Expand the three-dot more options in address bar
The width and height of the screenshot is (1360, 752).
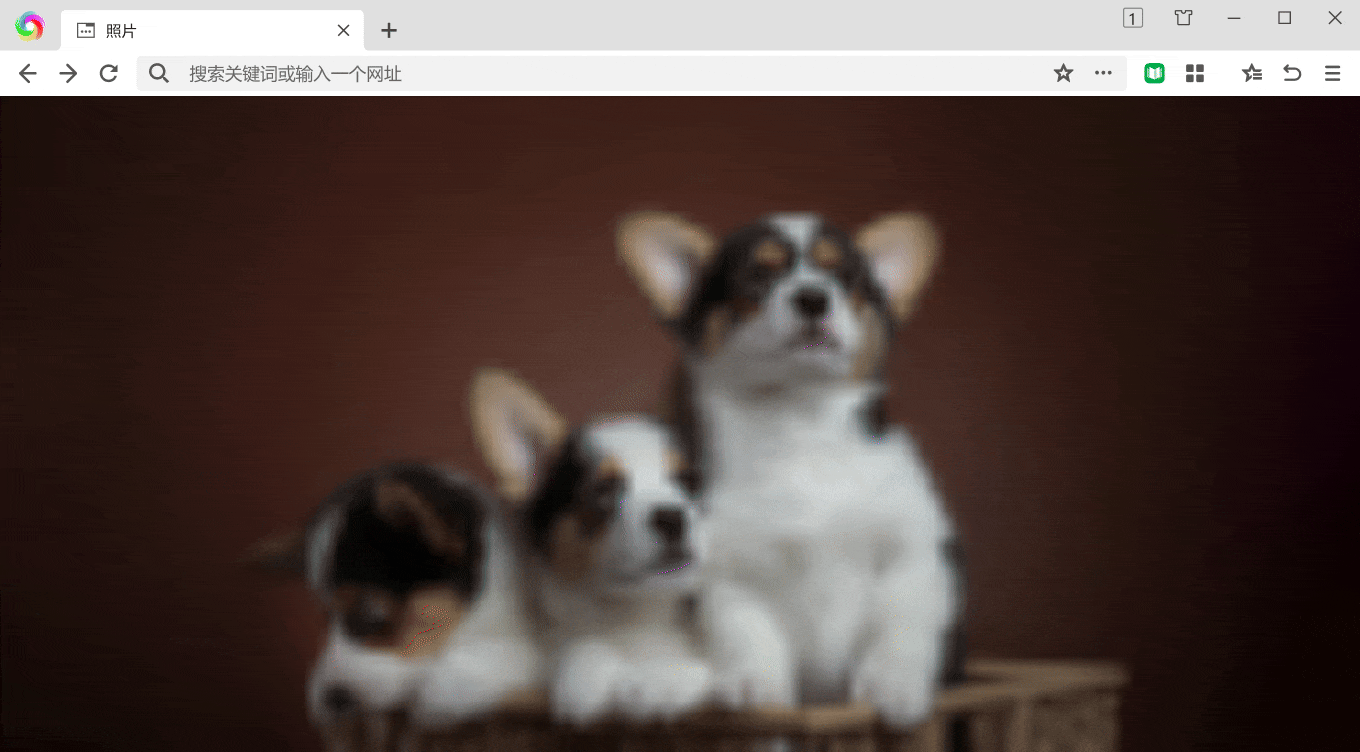pos(1103,73)
